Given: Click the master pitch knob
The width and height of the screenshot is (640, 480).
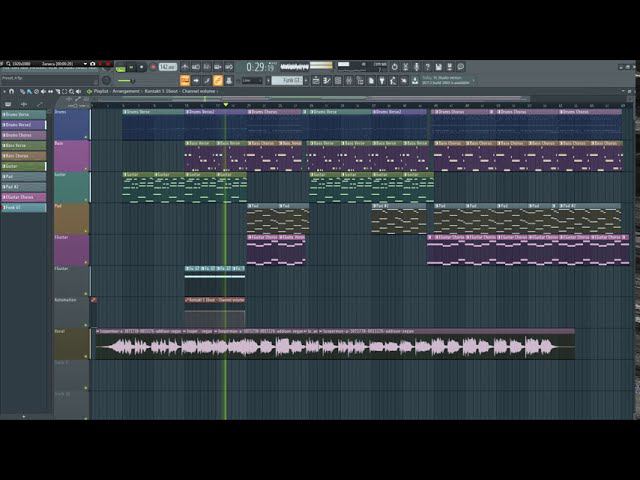Looking at the screenshot, I should pos(106,80).
